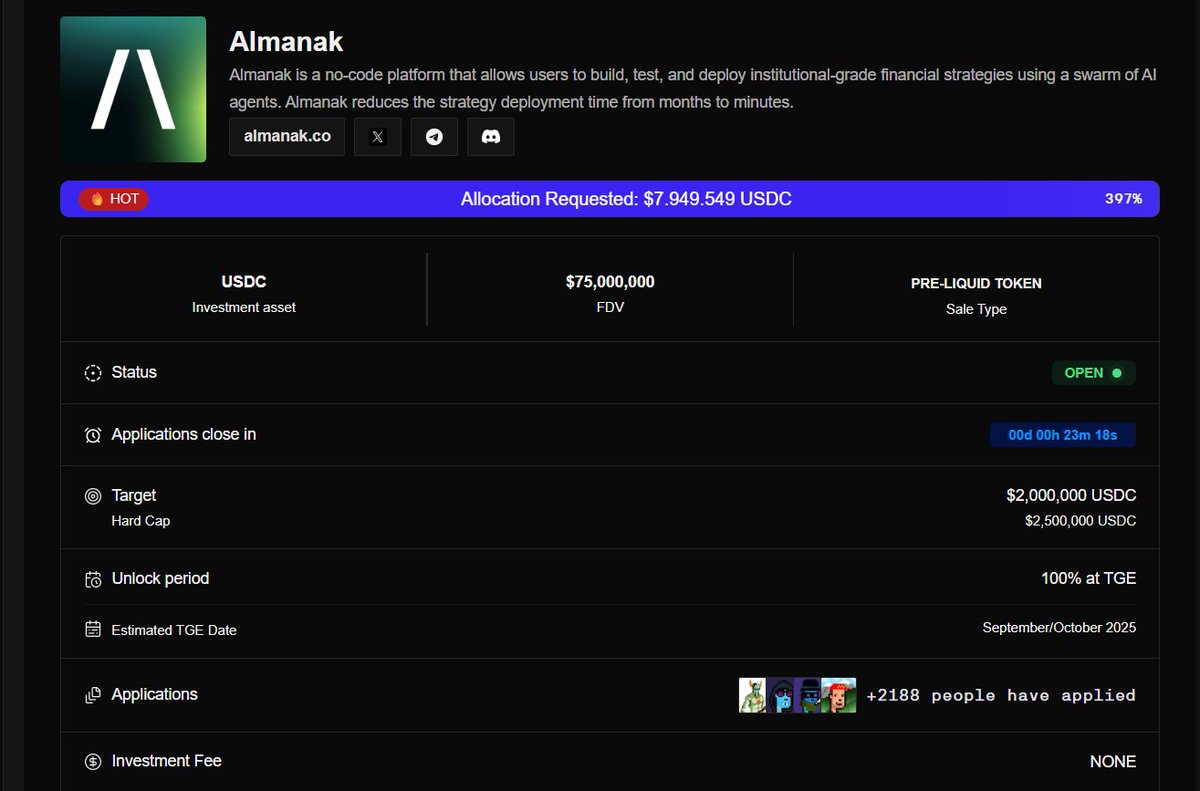1200x791 pixels.
Task: Click the '+2188 people have applied' text
Action: coord(1001,695)
